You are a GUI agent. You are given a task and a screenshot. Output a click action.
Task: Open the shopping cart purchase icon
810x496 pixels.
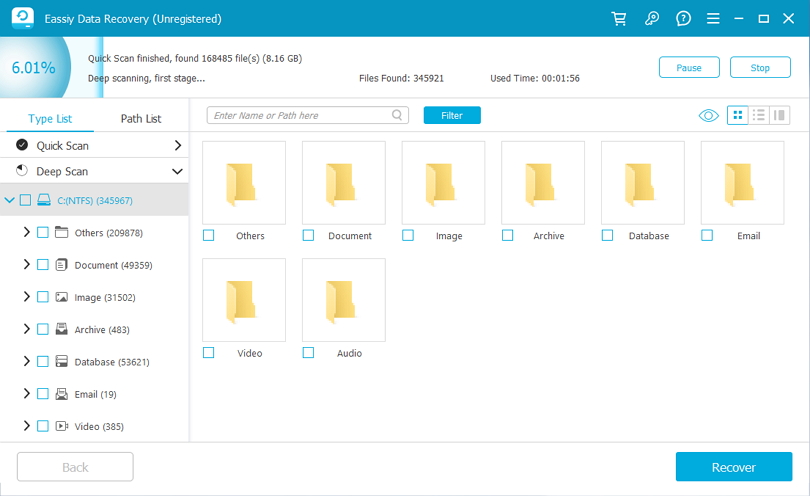(619, 19)
